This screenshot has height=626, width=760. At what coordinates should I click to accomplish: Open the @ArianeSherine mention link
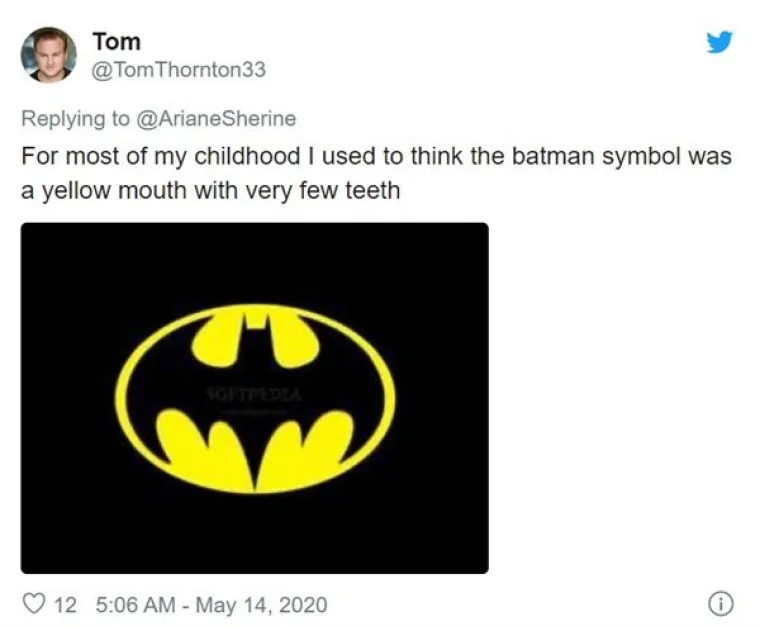(216, 118)
